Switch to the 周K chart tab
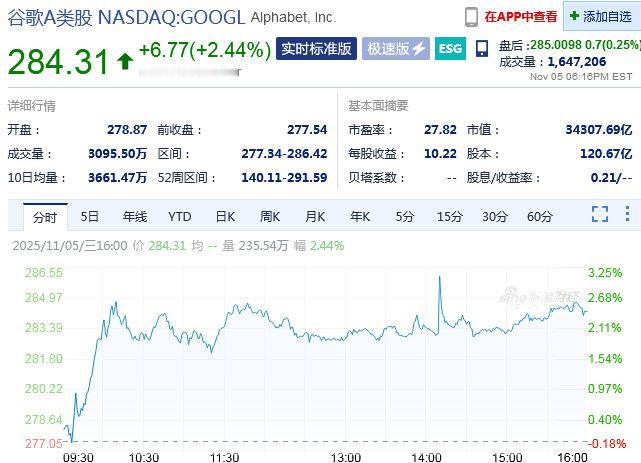Viewport: 641px width, 463px height. 270,216
